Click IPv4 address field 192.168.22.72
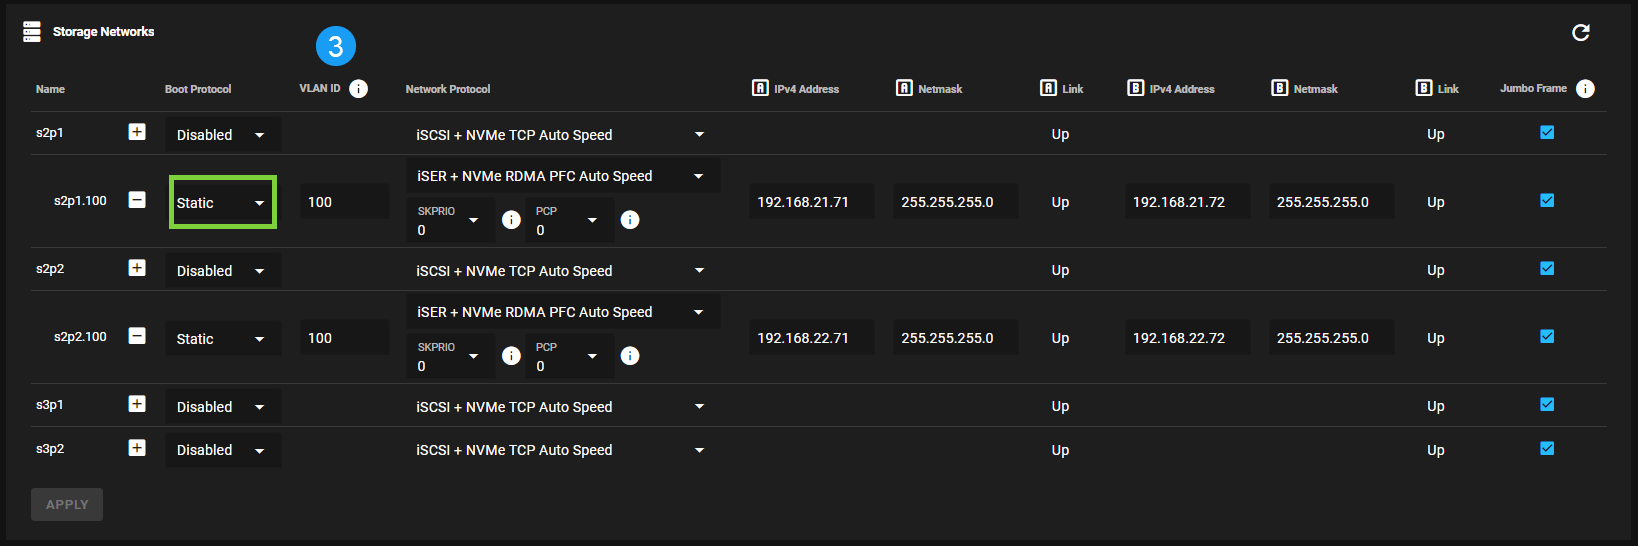1638x546 pixels. pyautogui.click(x=1186, y=338)
